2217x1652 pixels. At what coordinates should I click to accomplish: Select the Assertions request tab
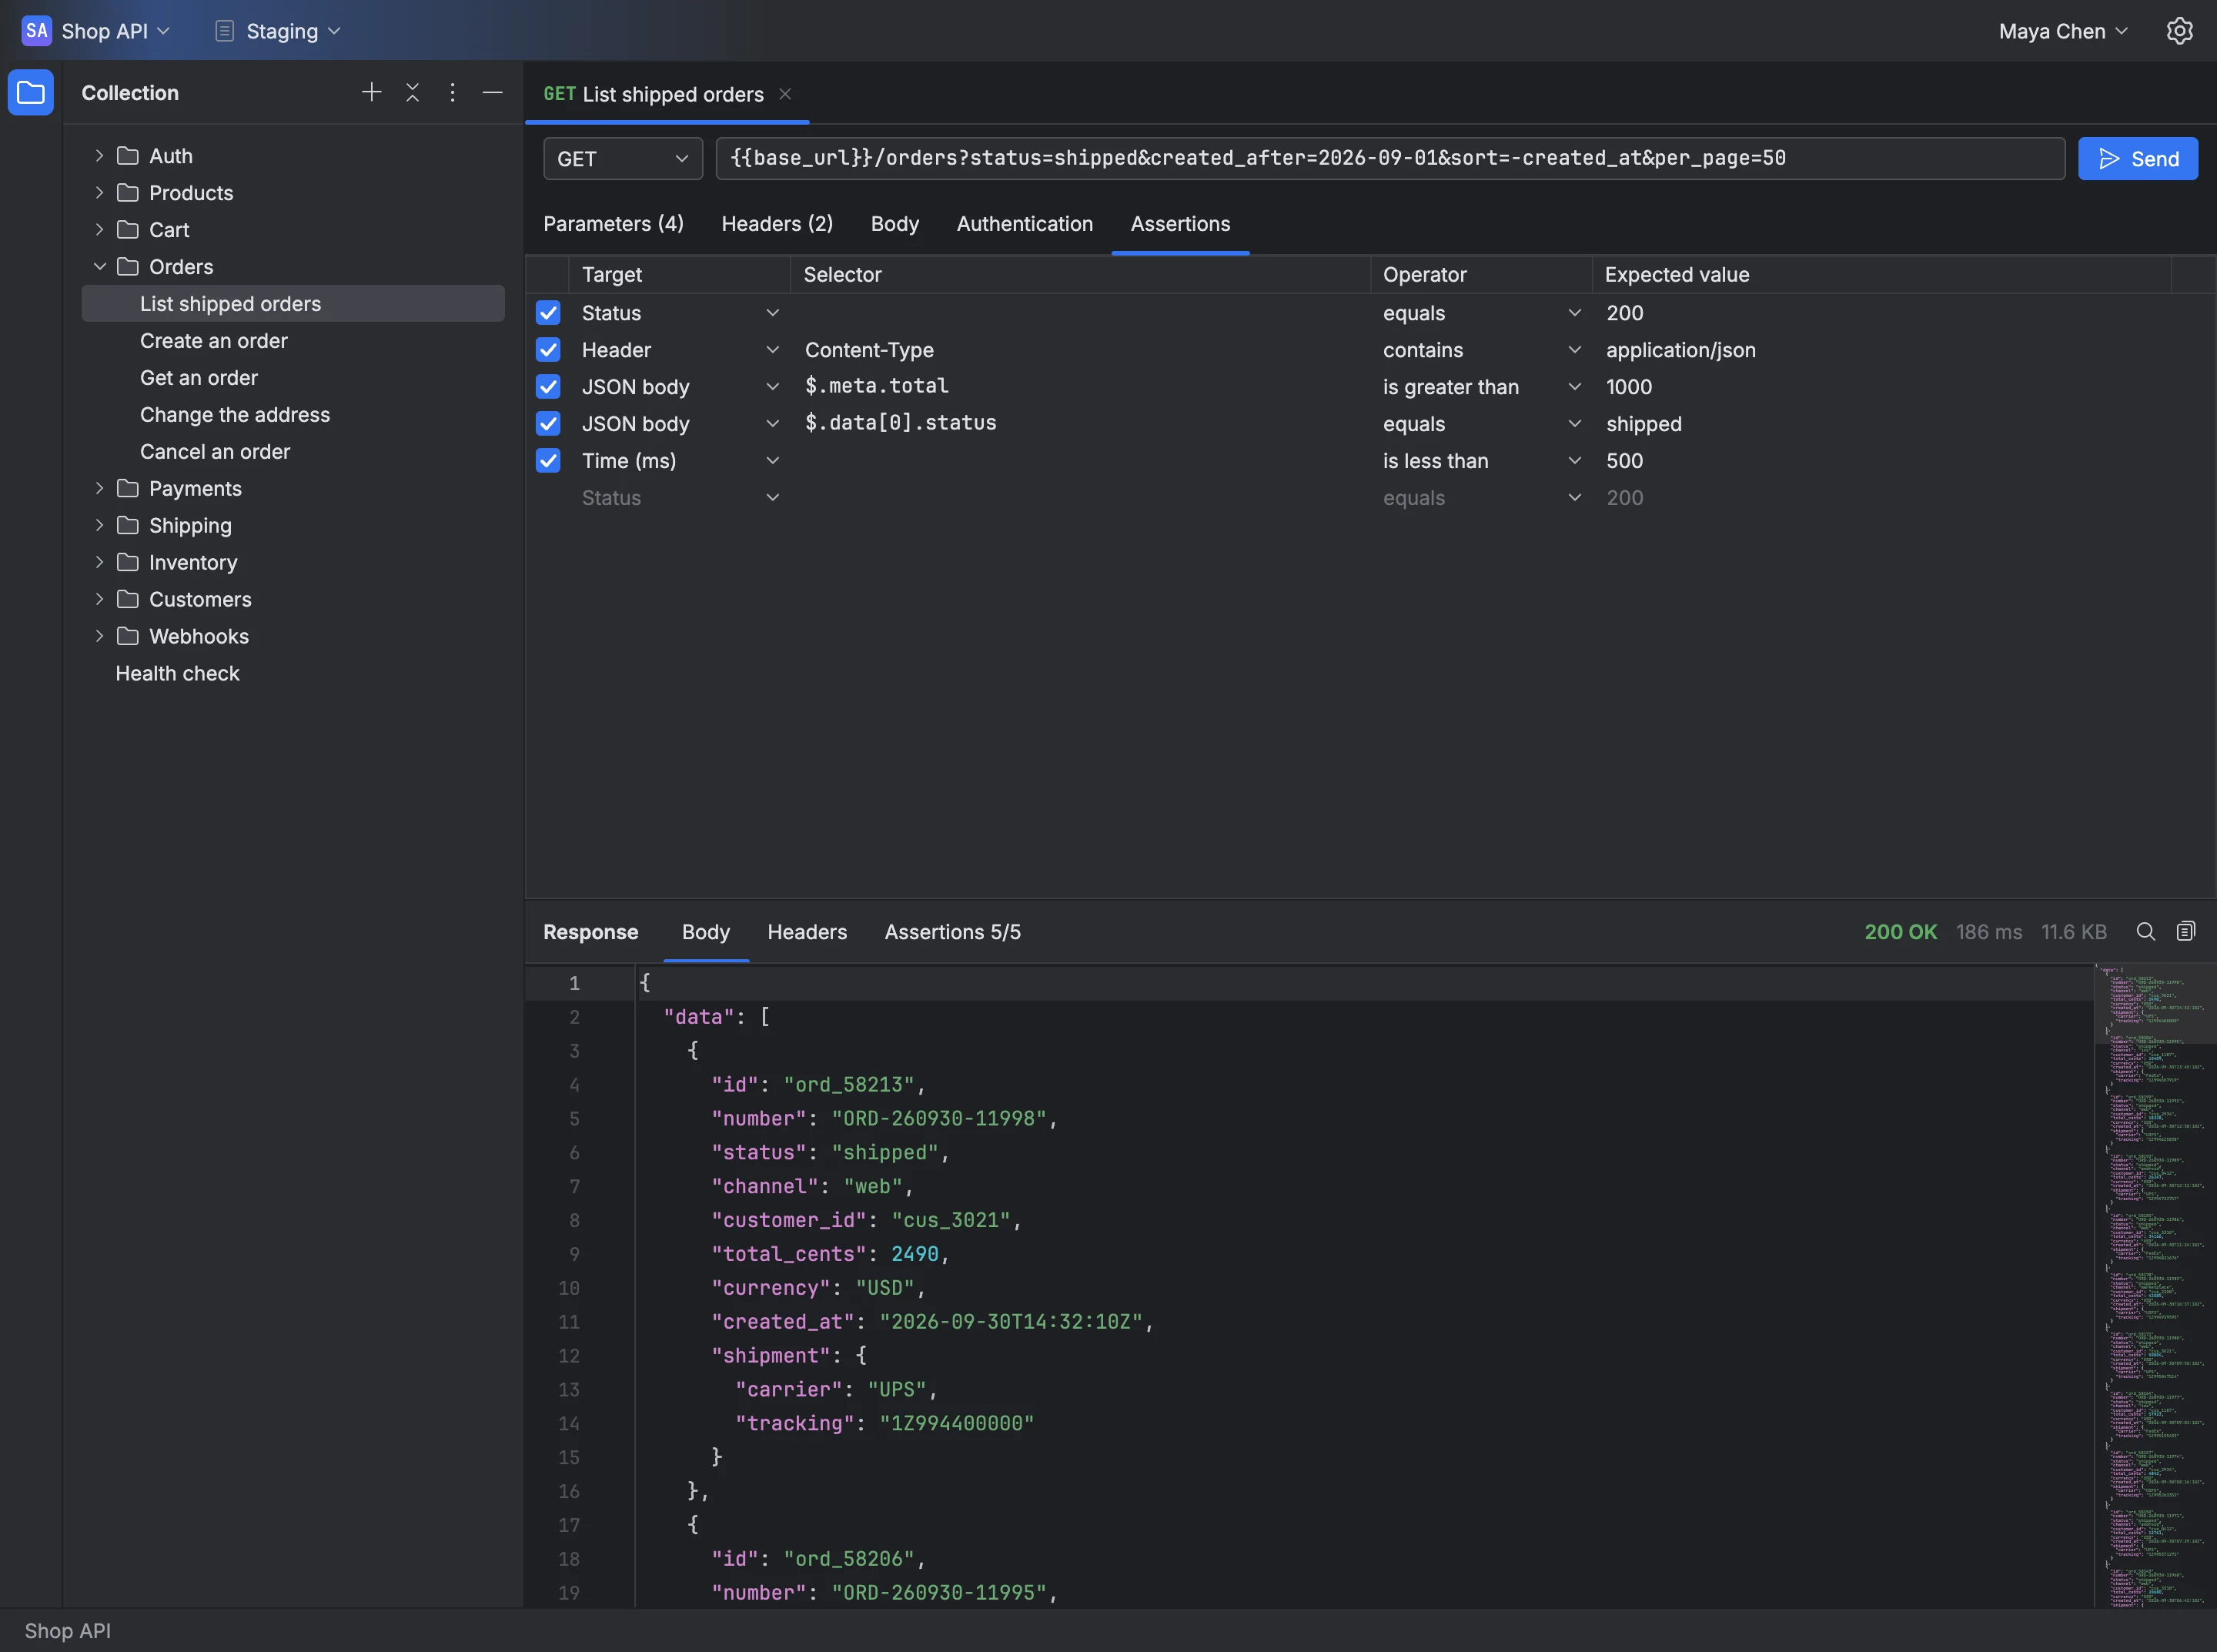point(1180,224)
